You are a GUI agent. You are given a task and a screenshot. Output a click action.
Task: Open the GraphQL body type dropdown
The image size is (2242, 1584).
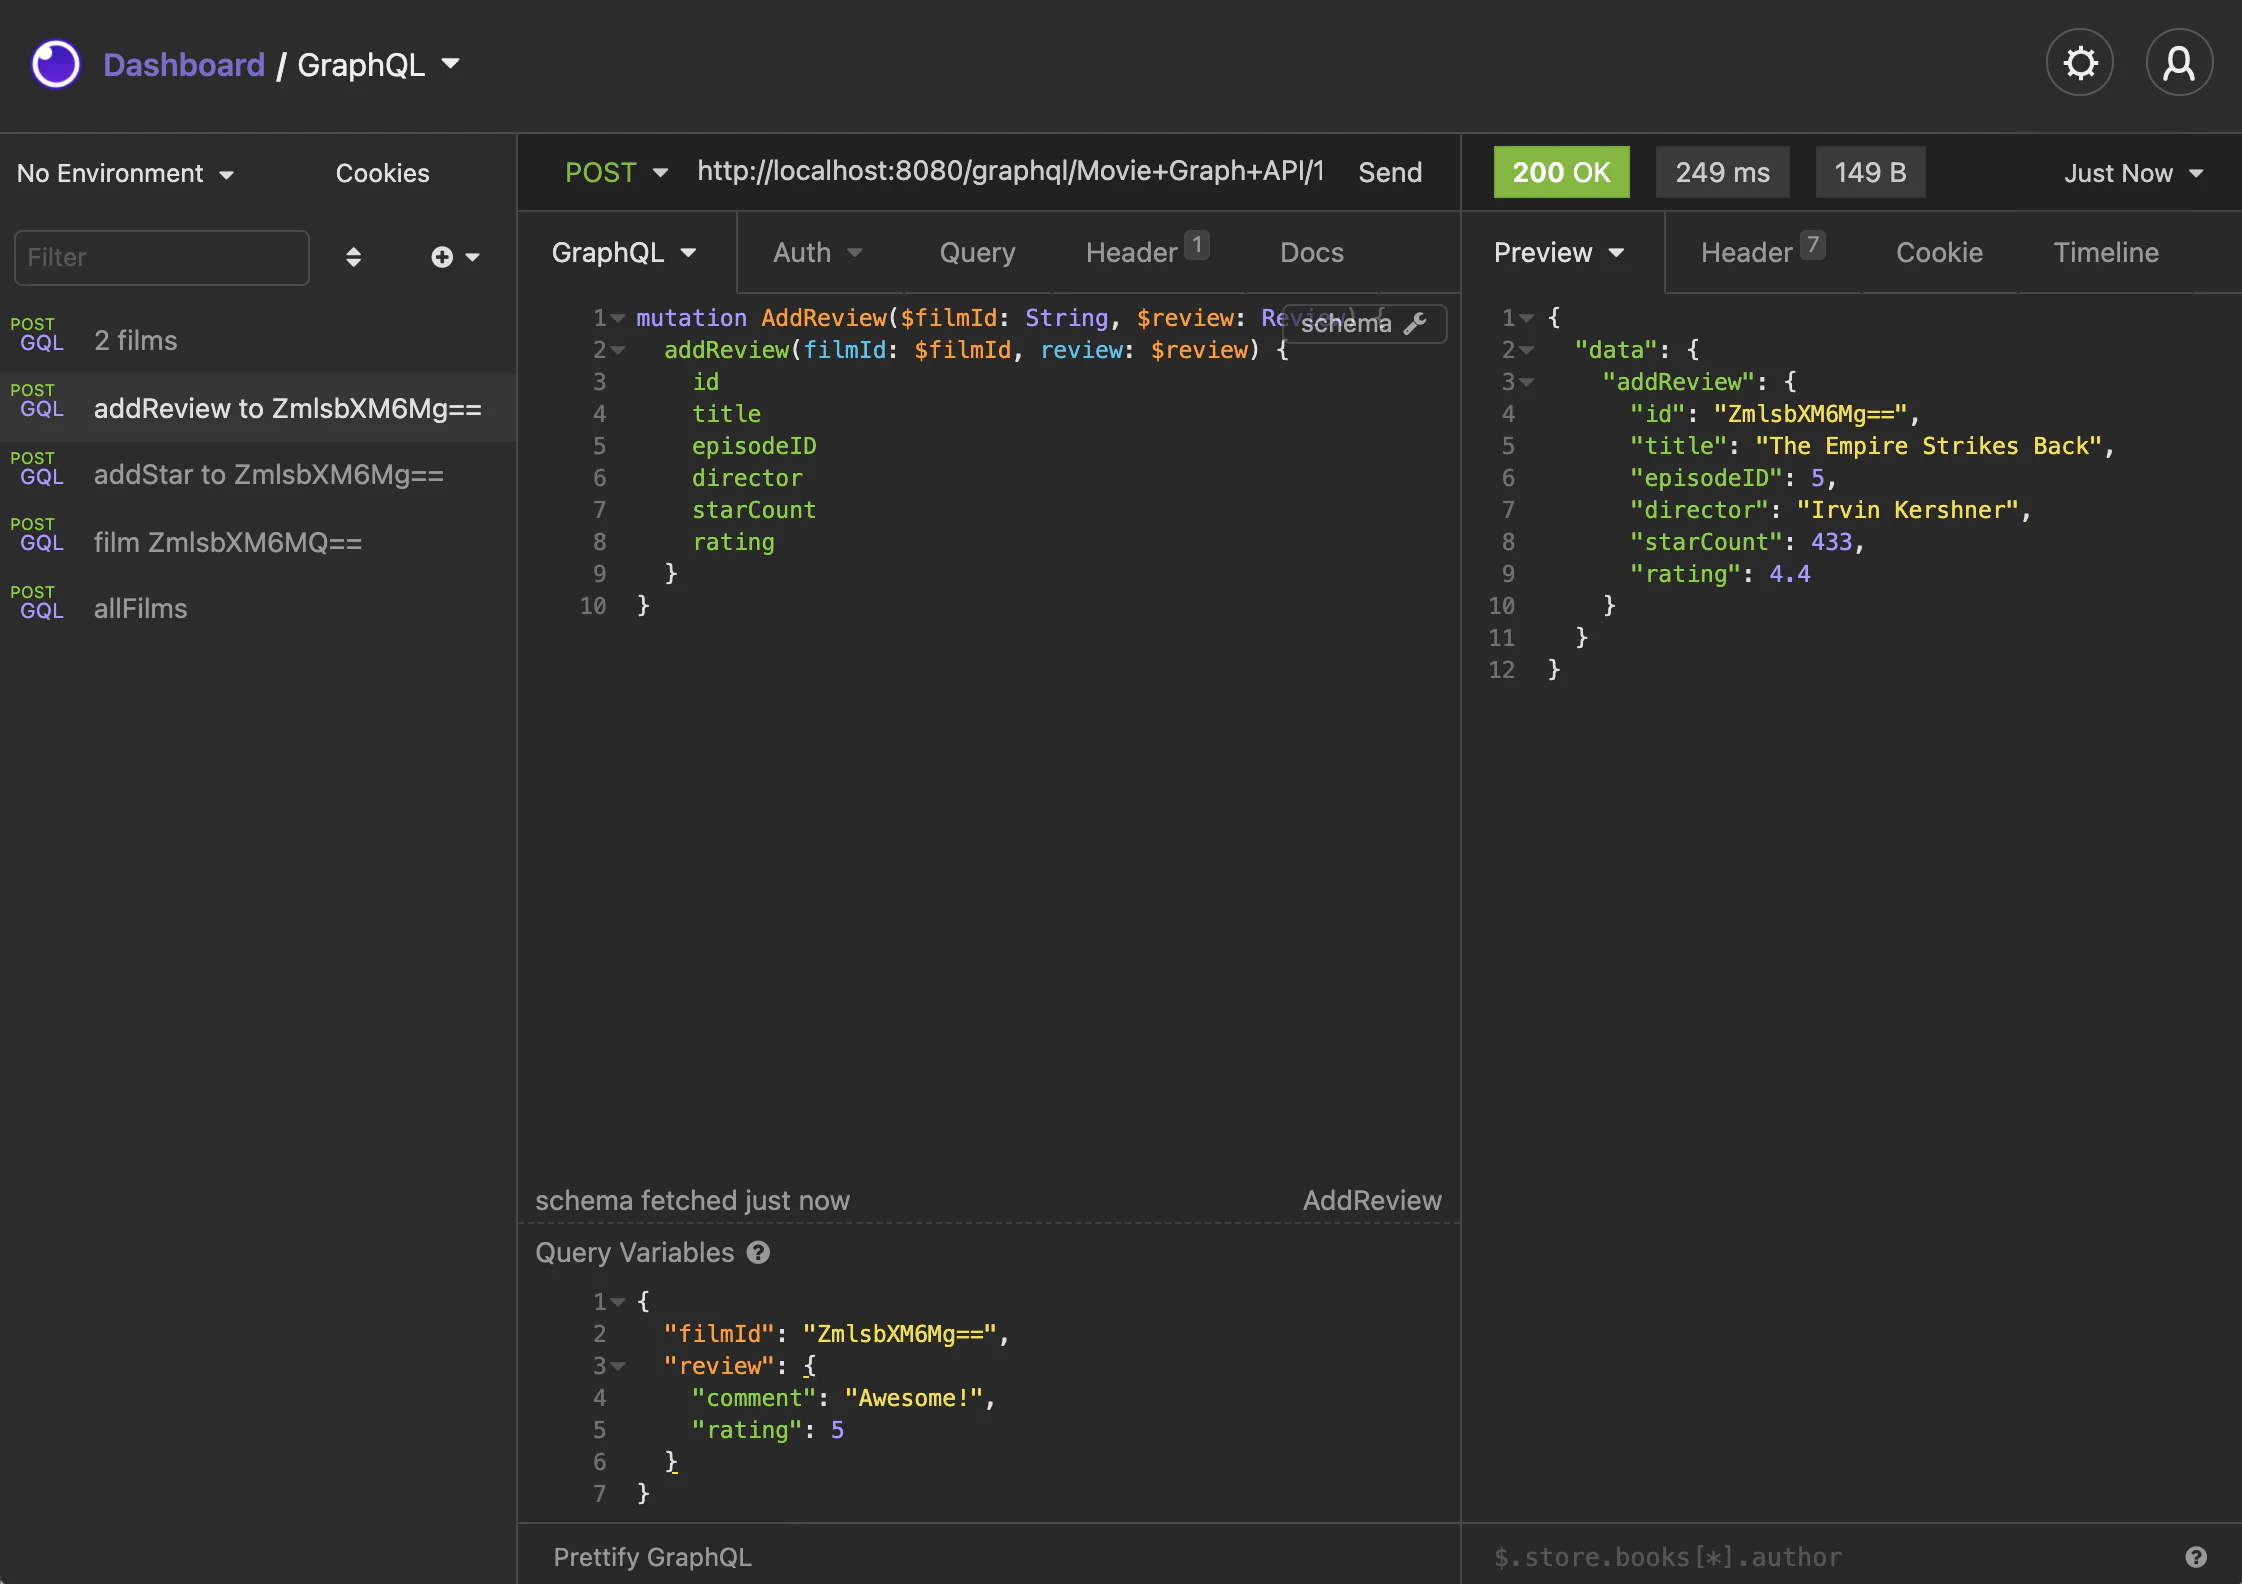[x=624, y=252]
